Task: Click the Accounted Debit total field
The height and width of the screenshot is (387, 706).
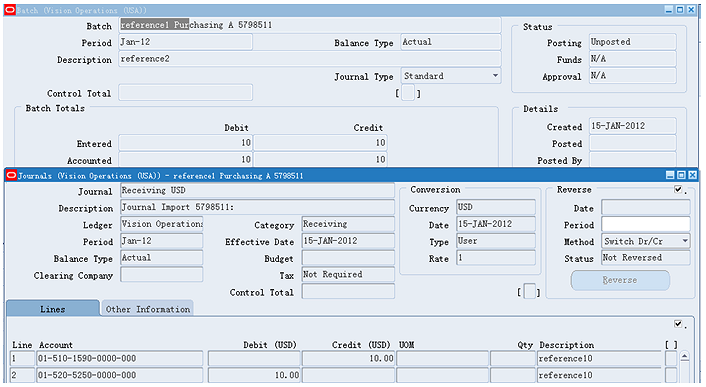Action: (x=186, y=160)
